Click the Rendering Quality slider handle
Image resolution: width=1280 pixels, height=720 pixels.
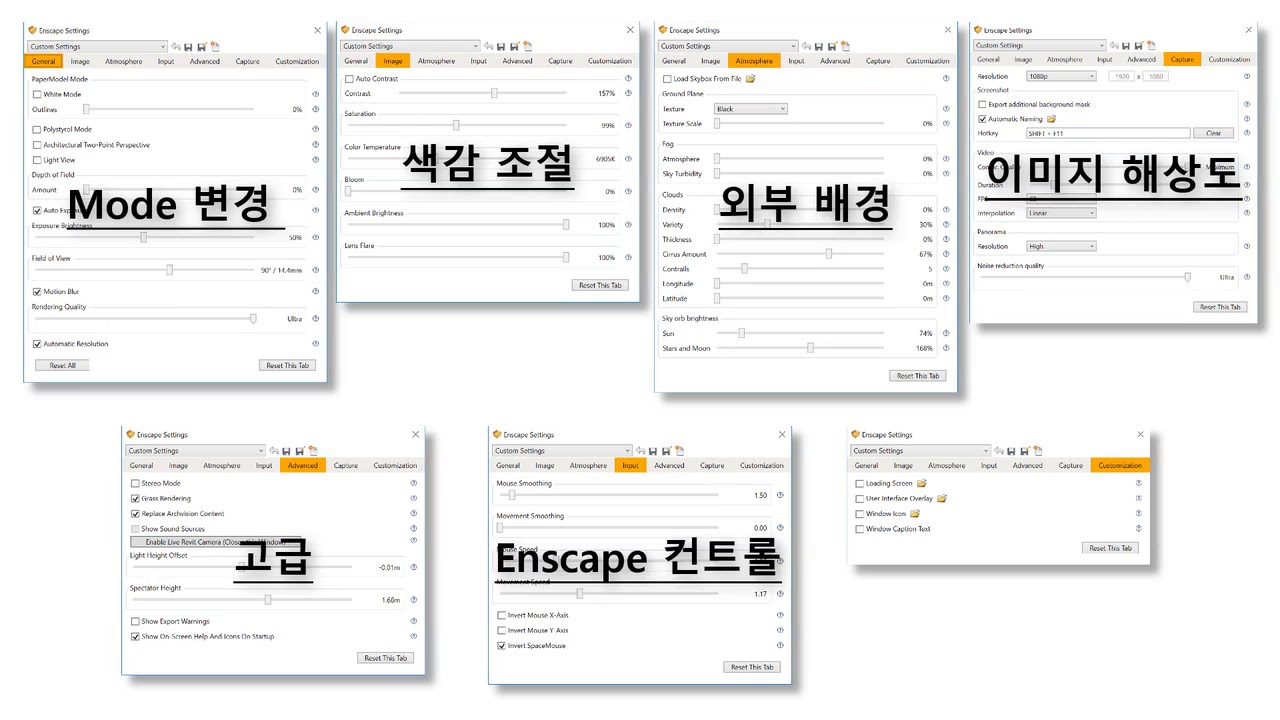click(253, 319)
